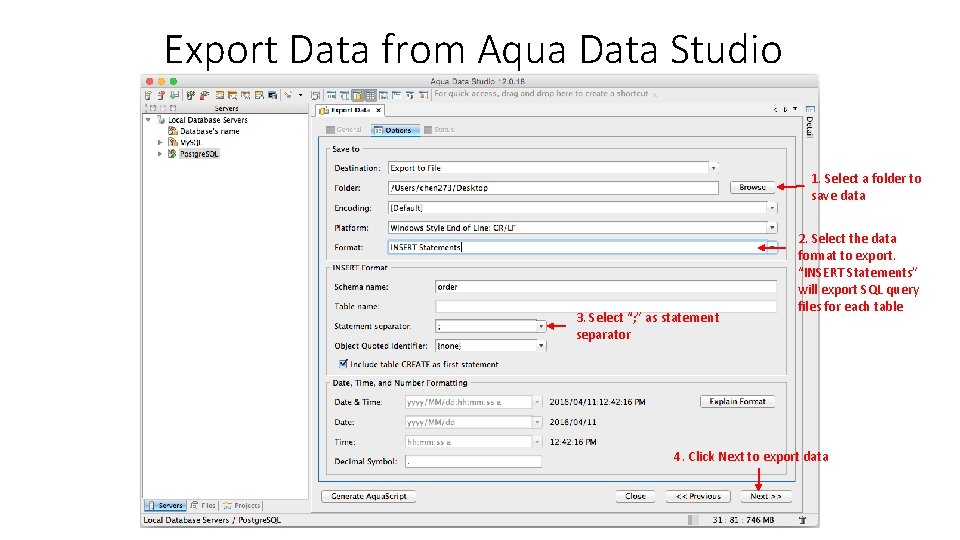Click the dark window toolbar icon

tap(272, 95)
